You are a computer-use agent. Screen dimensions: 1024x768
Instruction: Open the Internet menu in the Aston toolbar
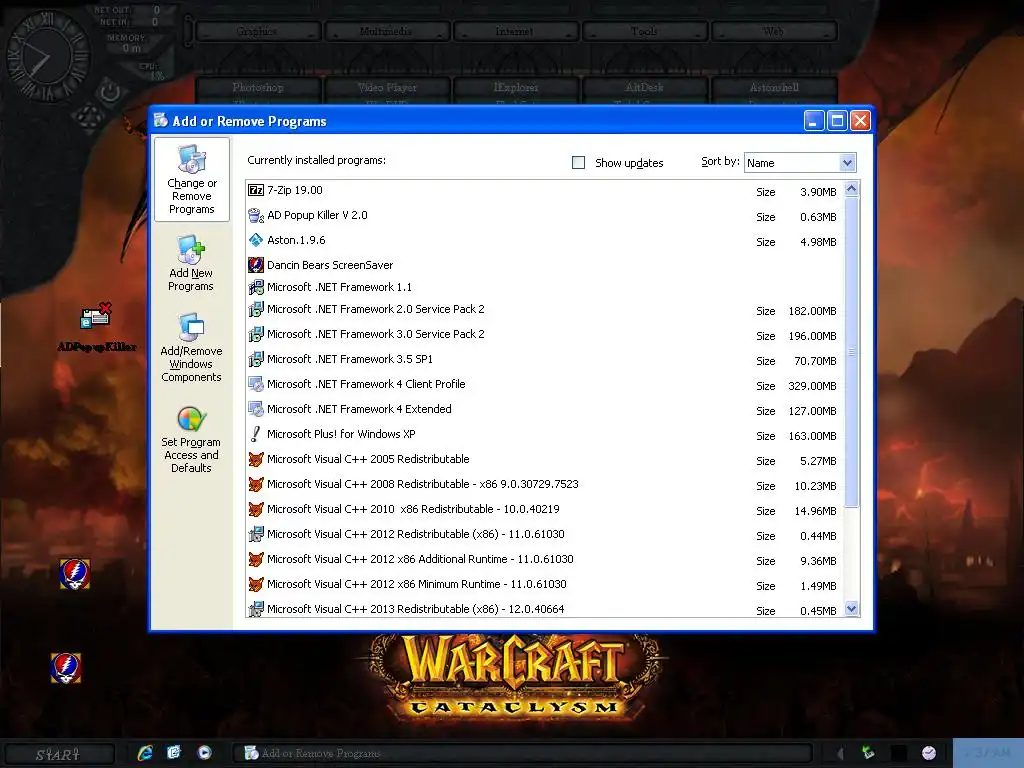click(x=515, y=31)
